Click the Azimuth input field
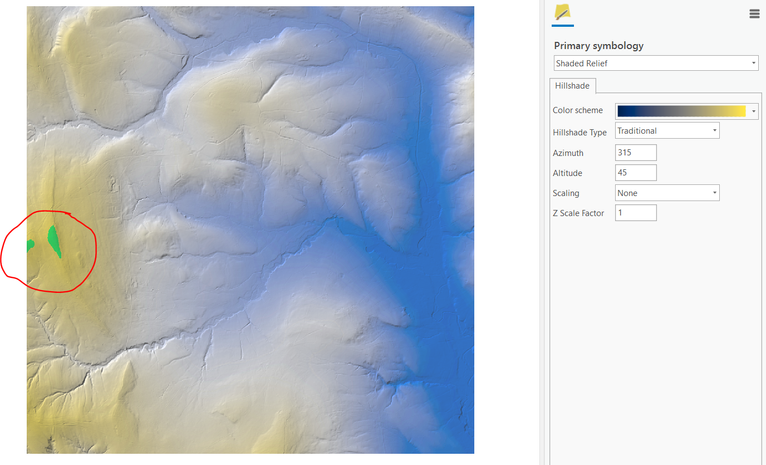This screenshot has width=766, height=465. pos(636,152)
